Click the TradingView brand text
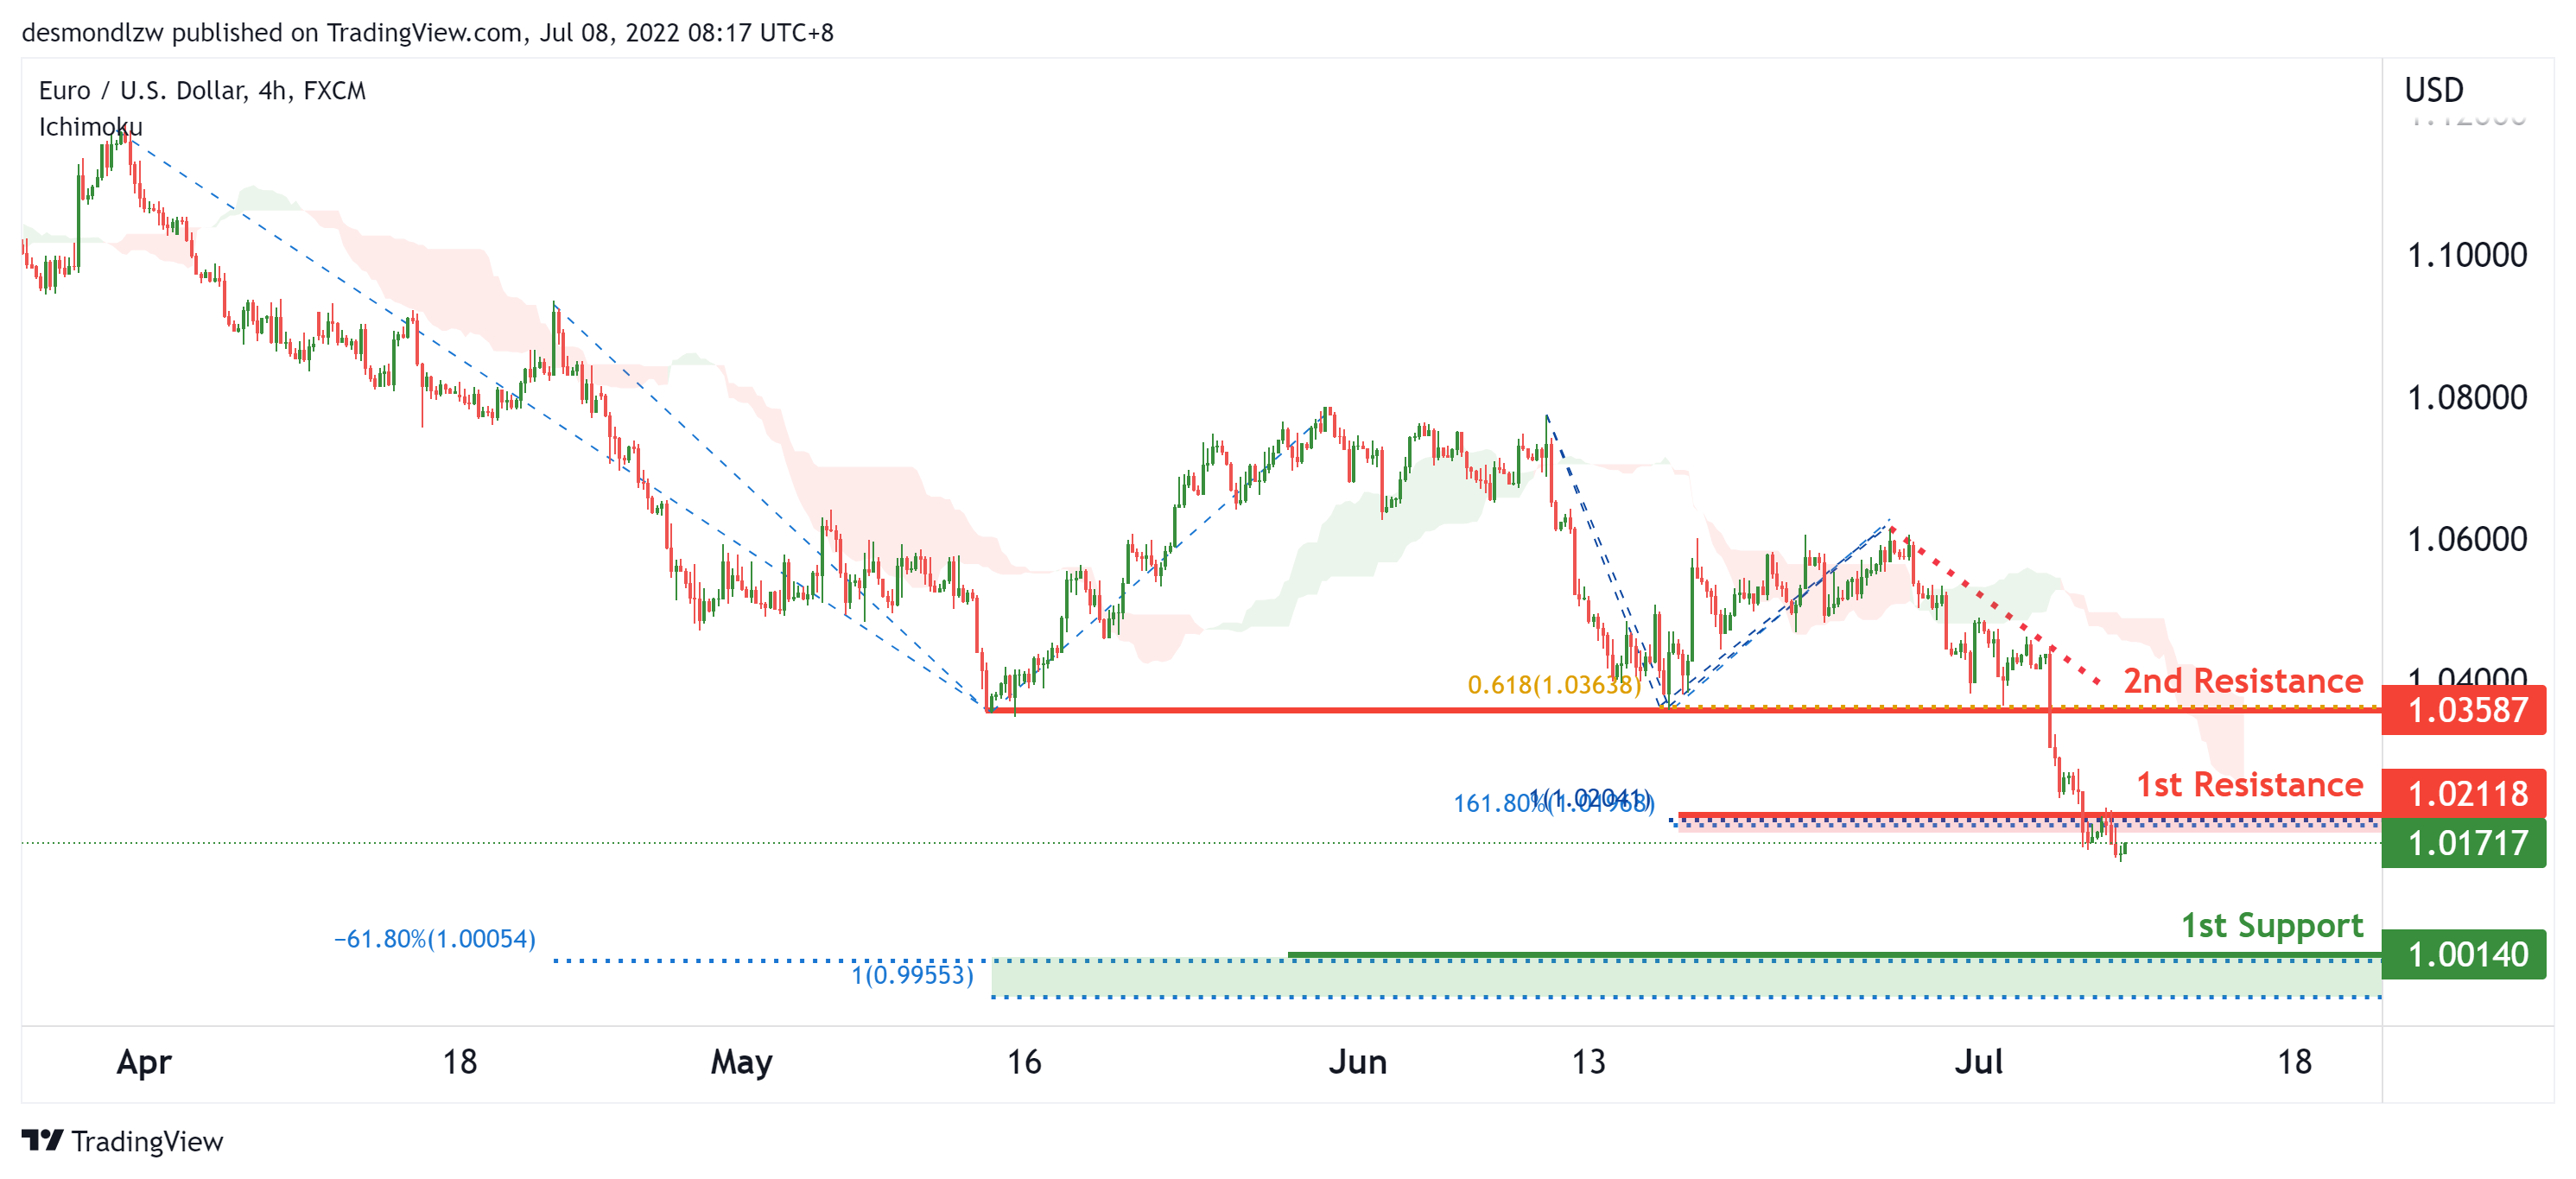 (x=147, y=1141)
